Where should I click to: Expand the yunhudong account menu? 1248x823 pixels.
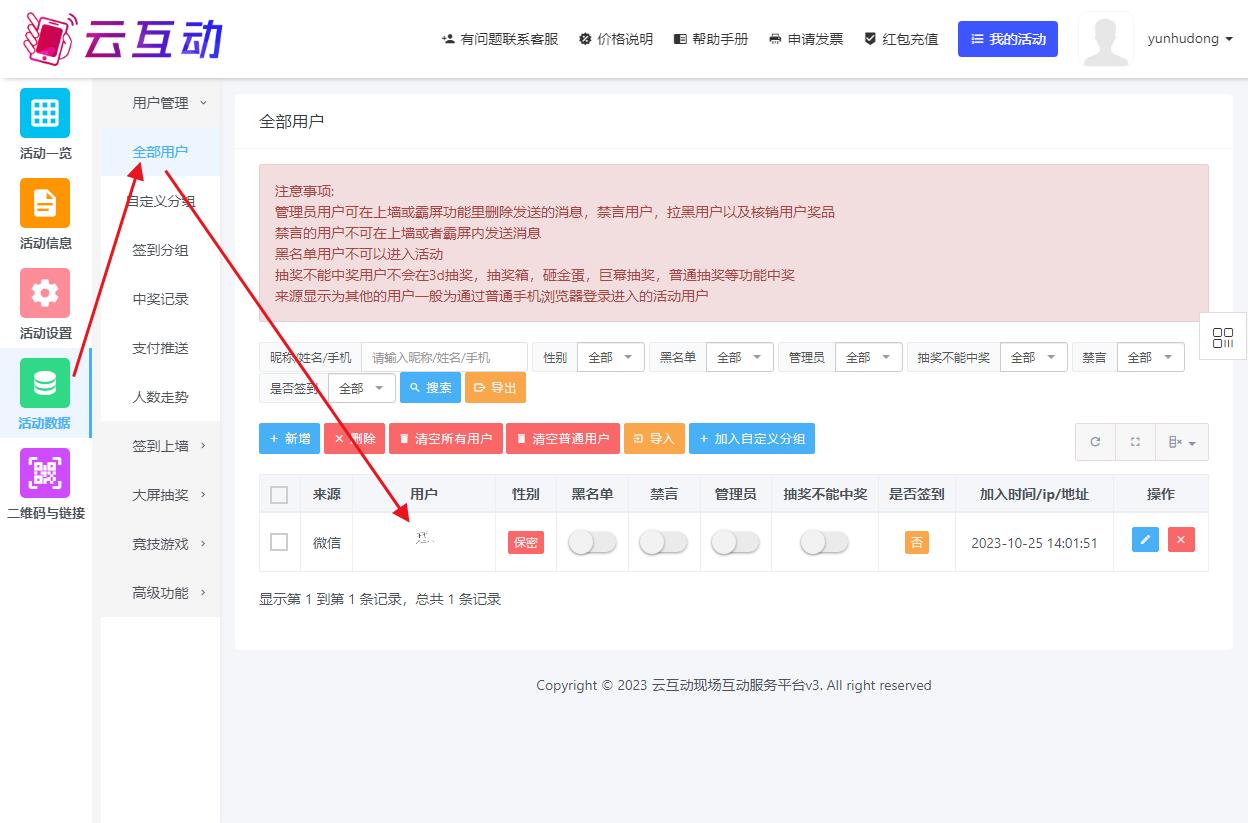click(x=1190, y=39)
